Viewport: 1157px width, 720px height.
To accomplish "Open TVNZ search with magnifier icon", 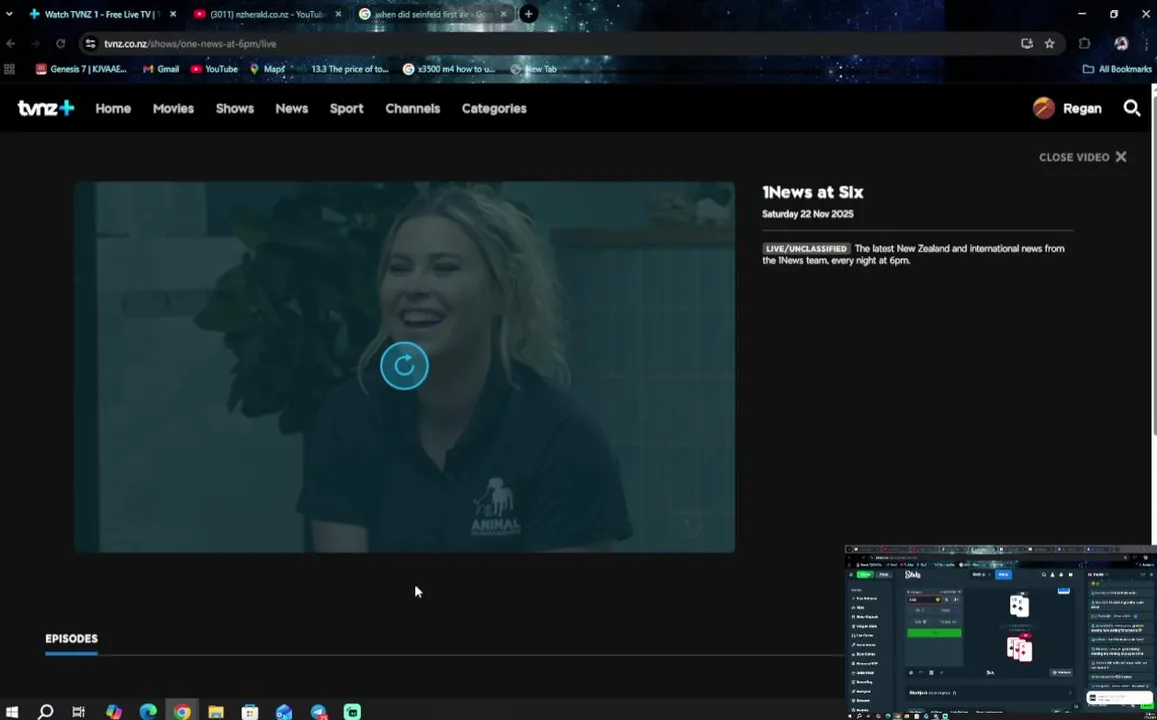I will tap(1132, 108).
